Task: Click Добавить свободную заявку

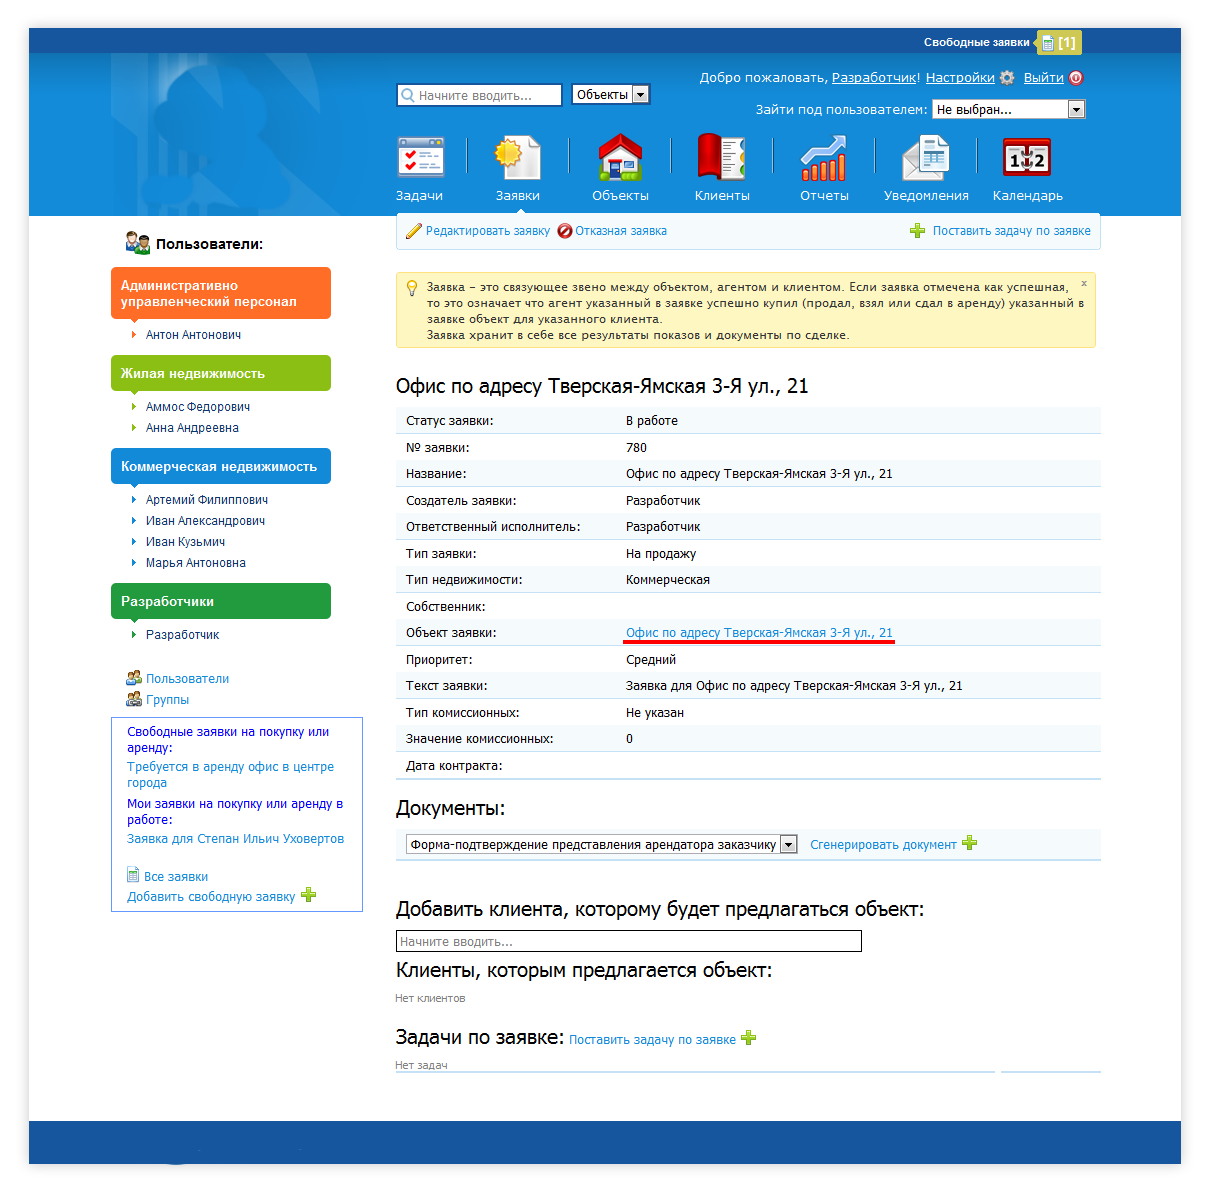Action: 211,897
